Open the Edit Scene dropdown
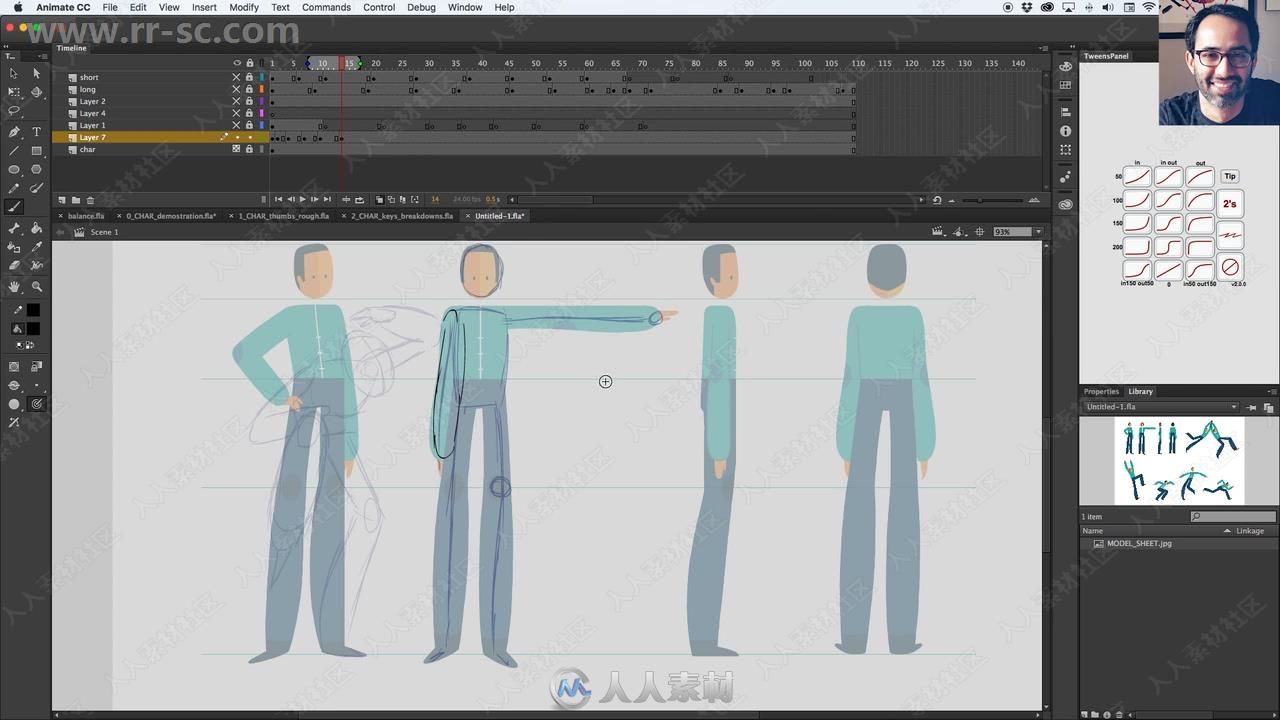Viewport: 1280px width, 720px height. (x=938, y=232)
